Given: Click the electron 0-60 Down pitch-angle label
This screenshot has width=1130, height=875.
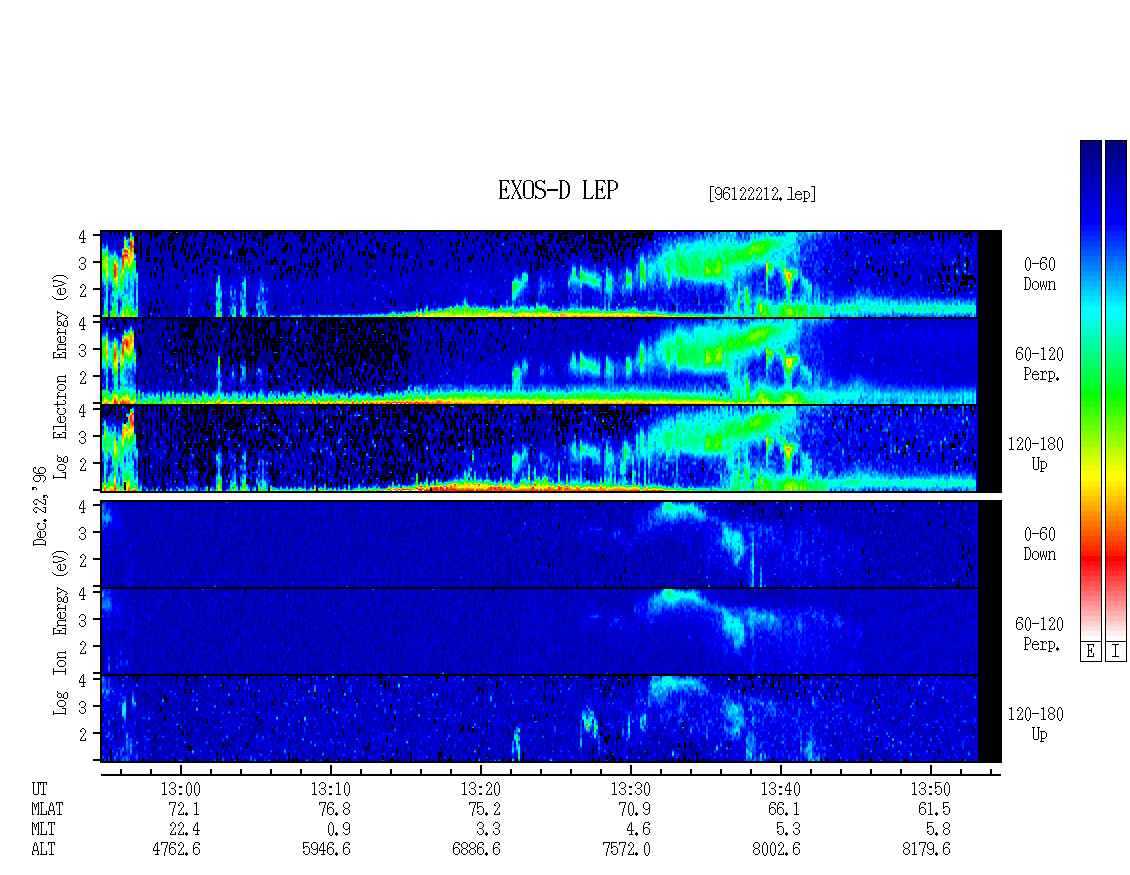Looking at the screenshot, I should (1039, 274).
